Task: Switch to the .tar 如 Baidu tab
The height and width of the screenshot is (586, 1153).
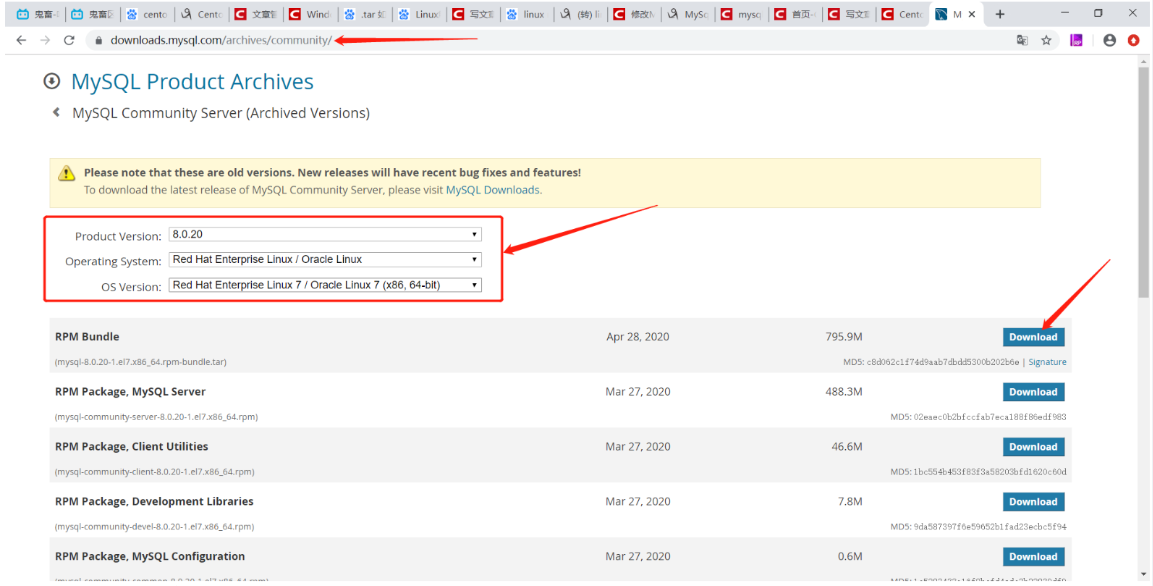Action: click(364, 14)
